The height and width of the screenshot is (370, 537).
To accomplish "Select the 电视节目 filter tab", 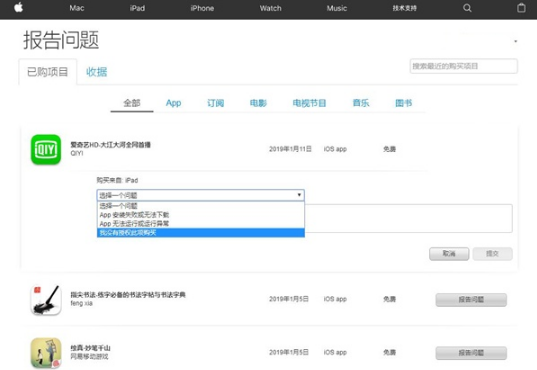I will (309, 103).
